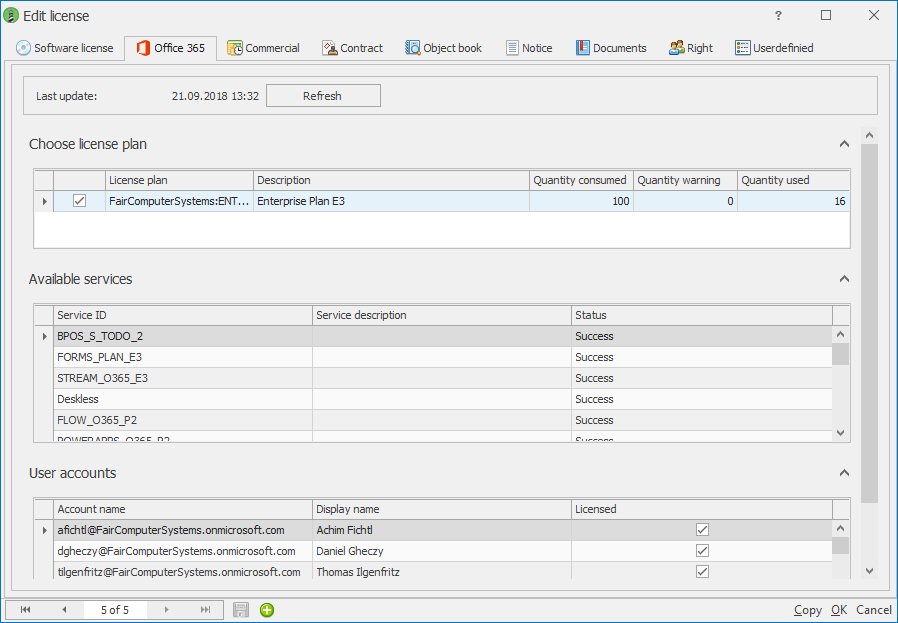Click the Cancel button

point(874,610)
